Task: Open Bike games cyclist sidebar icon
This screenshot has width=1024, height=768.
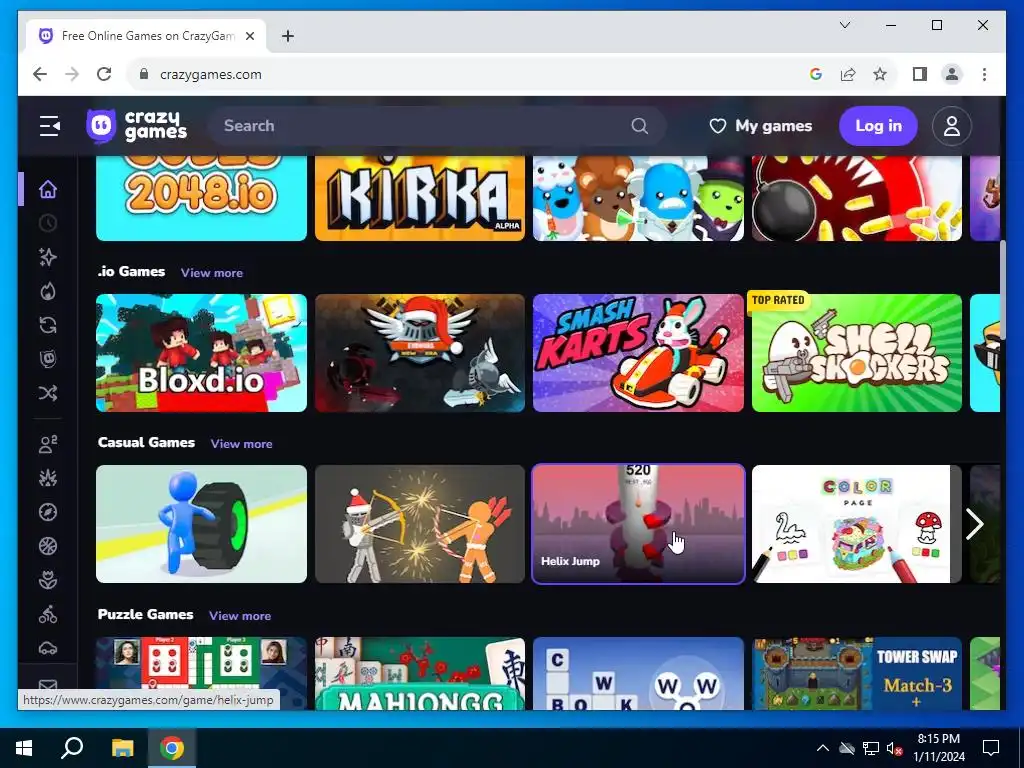Action: pyautogui.click(x=48, y=615)
